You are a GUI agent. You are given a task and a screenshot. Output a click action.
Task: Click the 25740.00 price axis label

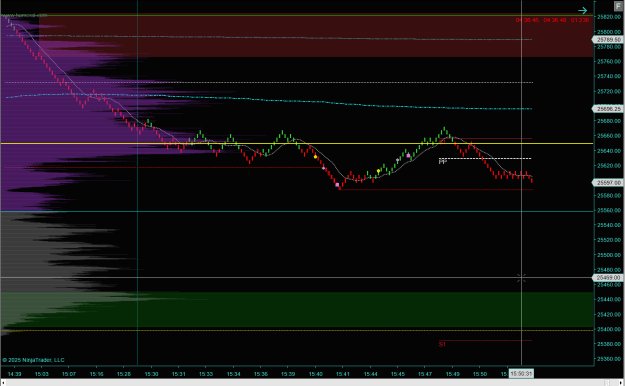(x=609, y=76)
